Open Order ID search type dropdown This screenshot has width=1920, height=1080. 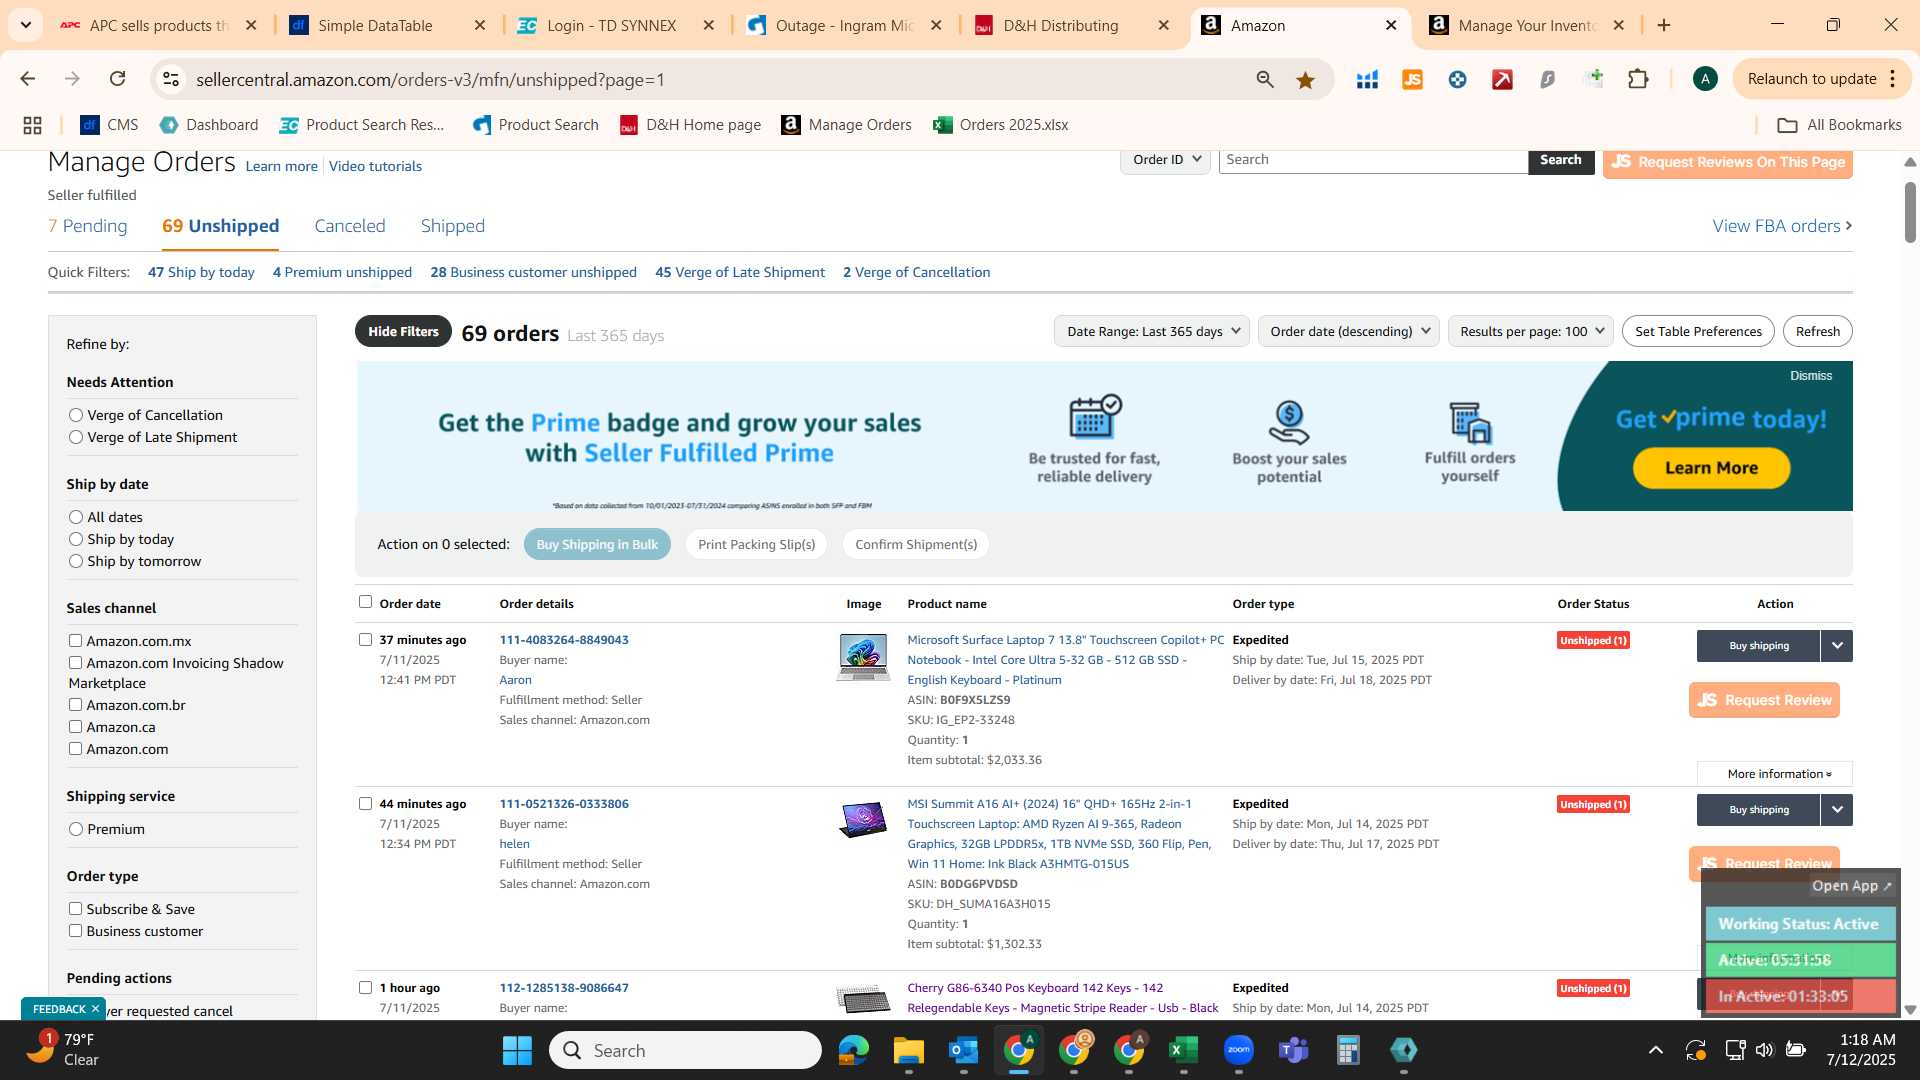click(1166, 160)
